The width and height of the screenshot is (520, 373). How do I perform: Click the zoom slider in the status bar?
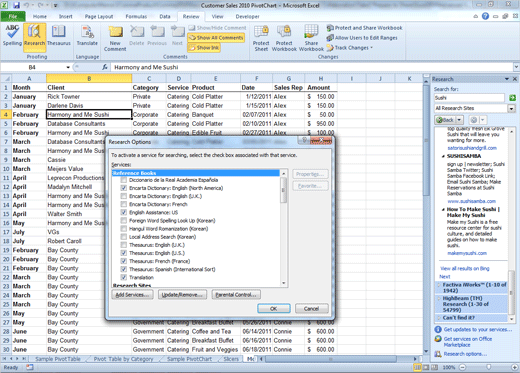[488, 367]
